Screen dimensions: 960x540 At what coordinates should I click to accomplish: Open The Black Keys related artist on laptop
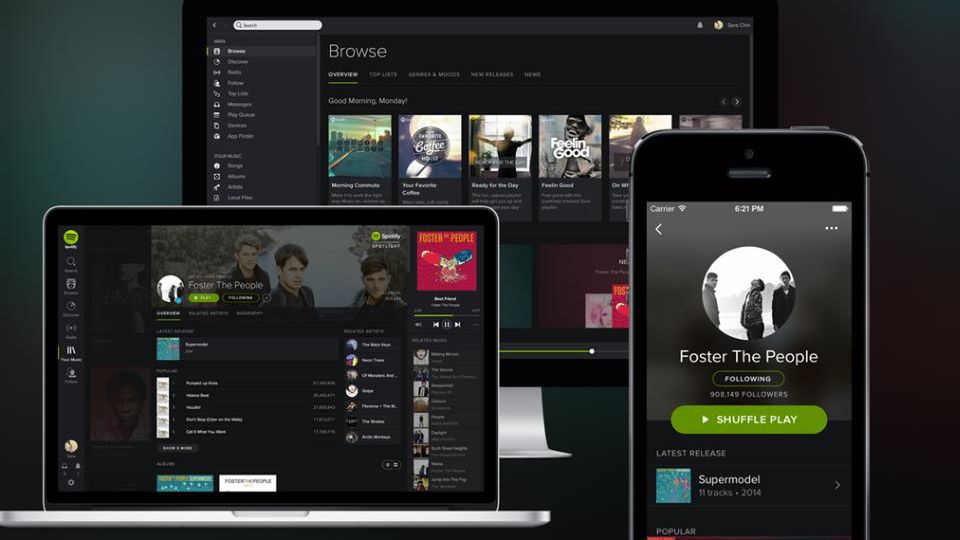[372, 345]
